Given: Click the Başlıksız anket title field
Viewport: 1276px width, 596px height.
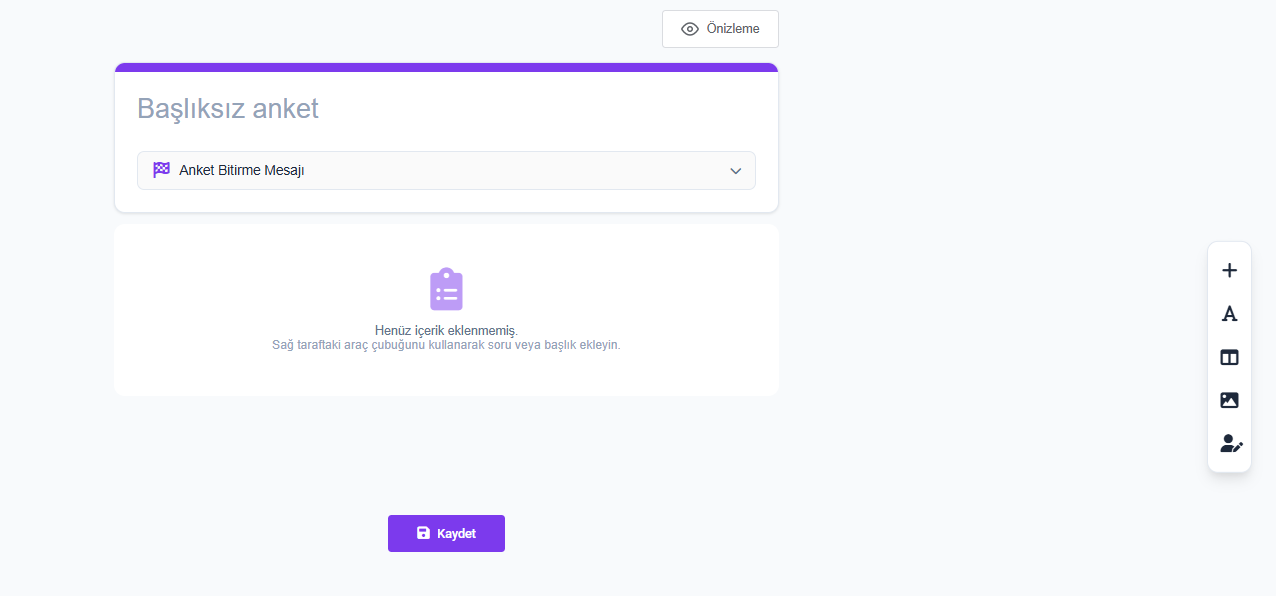Looking at the screenshot, I should click(228, 108).
